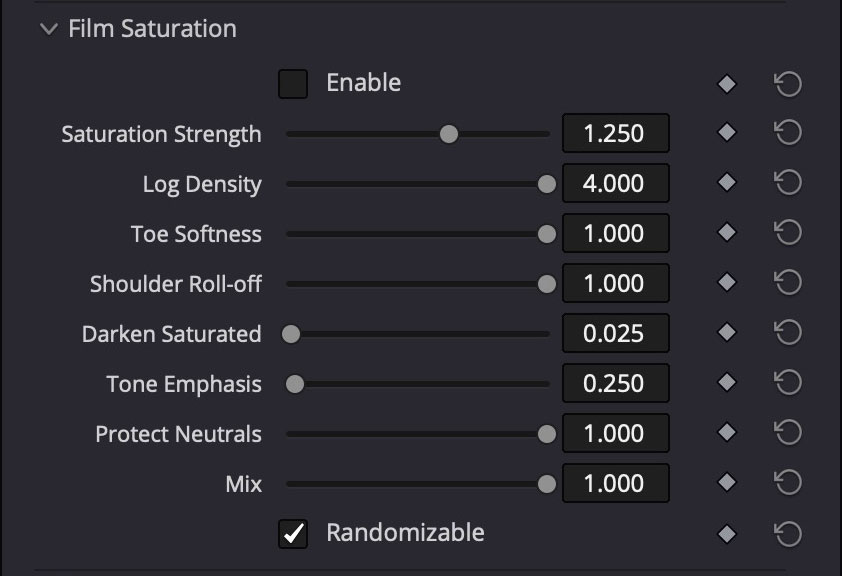The image size is (842, 576).
Task: Click the Film Saturation section title
Action: [152, 29]
